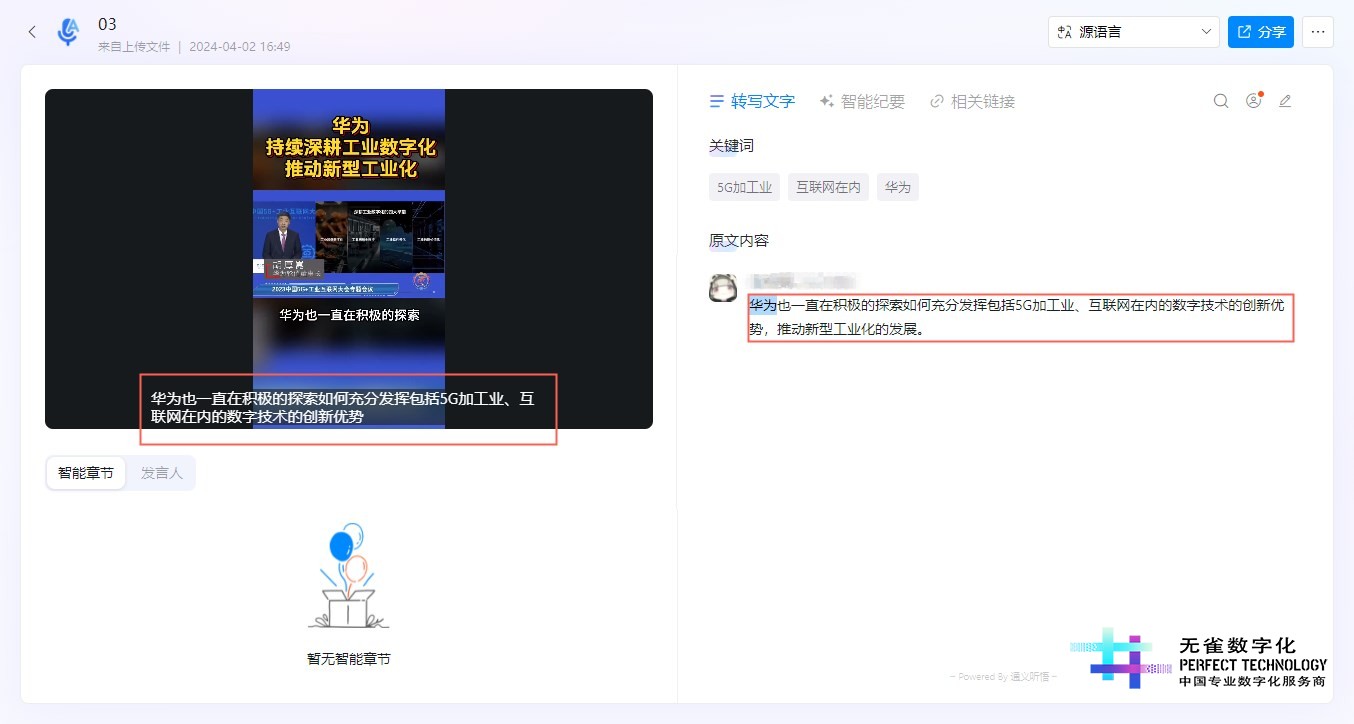1354x724 pixels.
Task: Click the 关键词 section heading
Action: 731,146
